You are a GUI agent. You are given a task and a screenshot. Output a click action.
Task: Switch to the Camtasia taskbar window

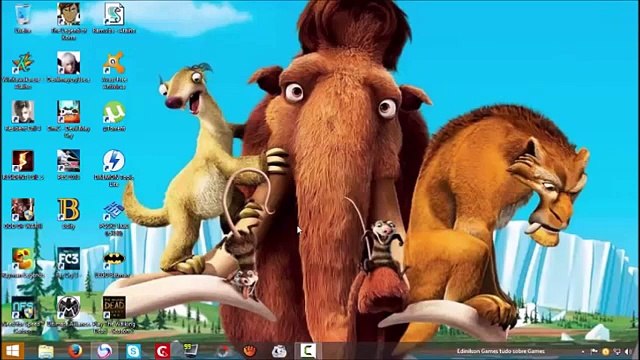[x=308, y=351]
